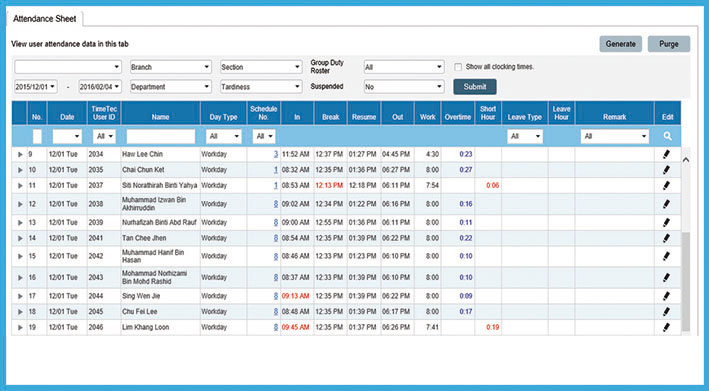Open edit pencil for Chai Chun Ket
709x391 pixels.
666,170
